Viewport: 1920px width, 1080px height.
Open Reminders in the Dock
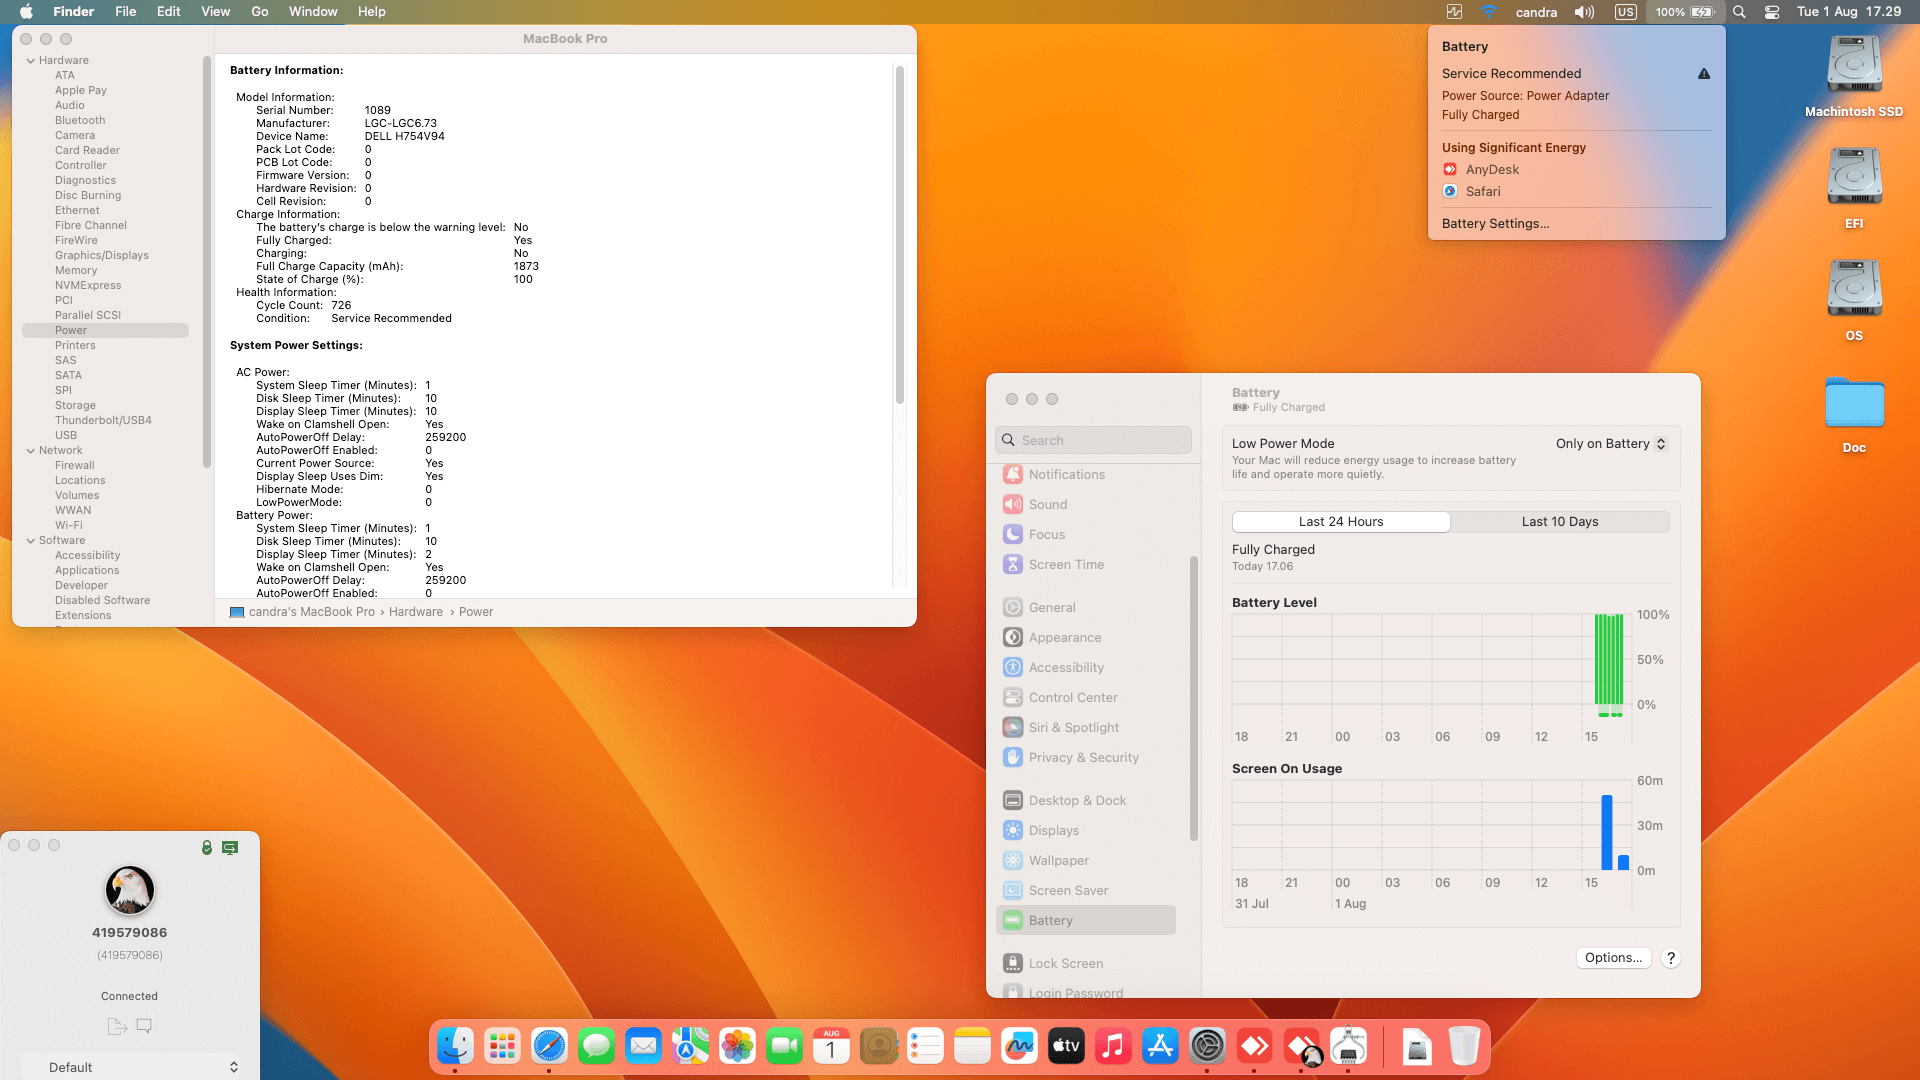coord(925,1047)
